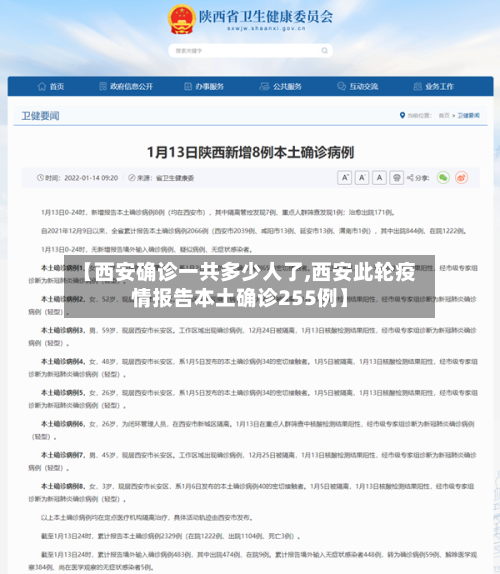The image size is (500, 574).
Task: Click the 本土确诊病例8 paragraph label
Action: pos(63,487)
